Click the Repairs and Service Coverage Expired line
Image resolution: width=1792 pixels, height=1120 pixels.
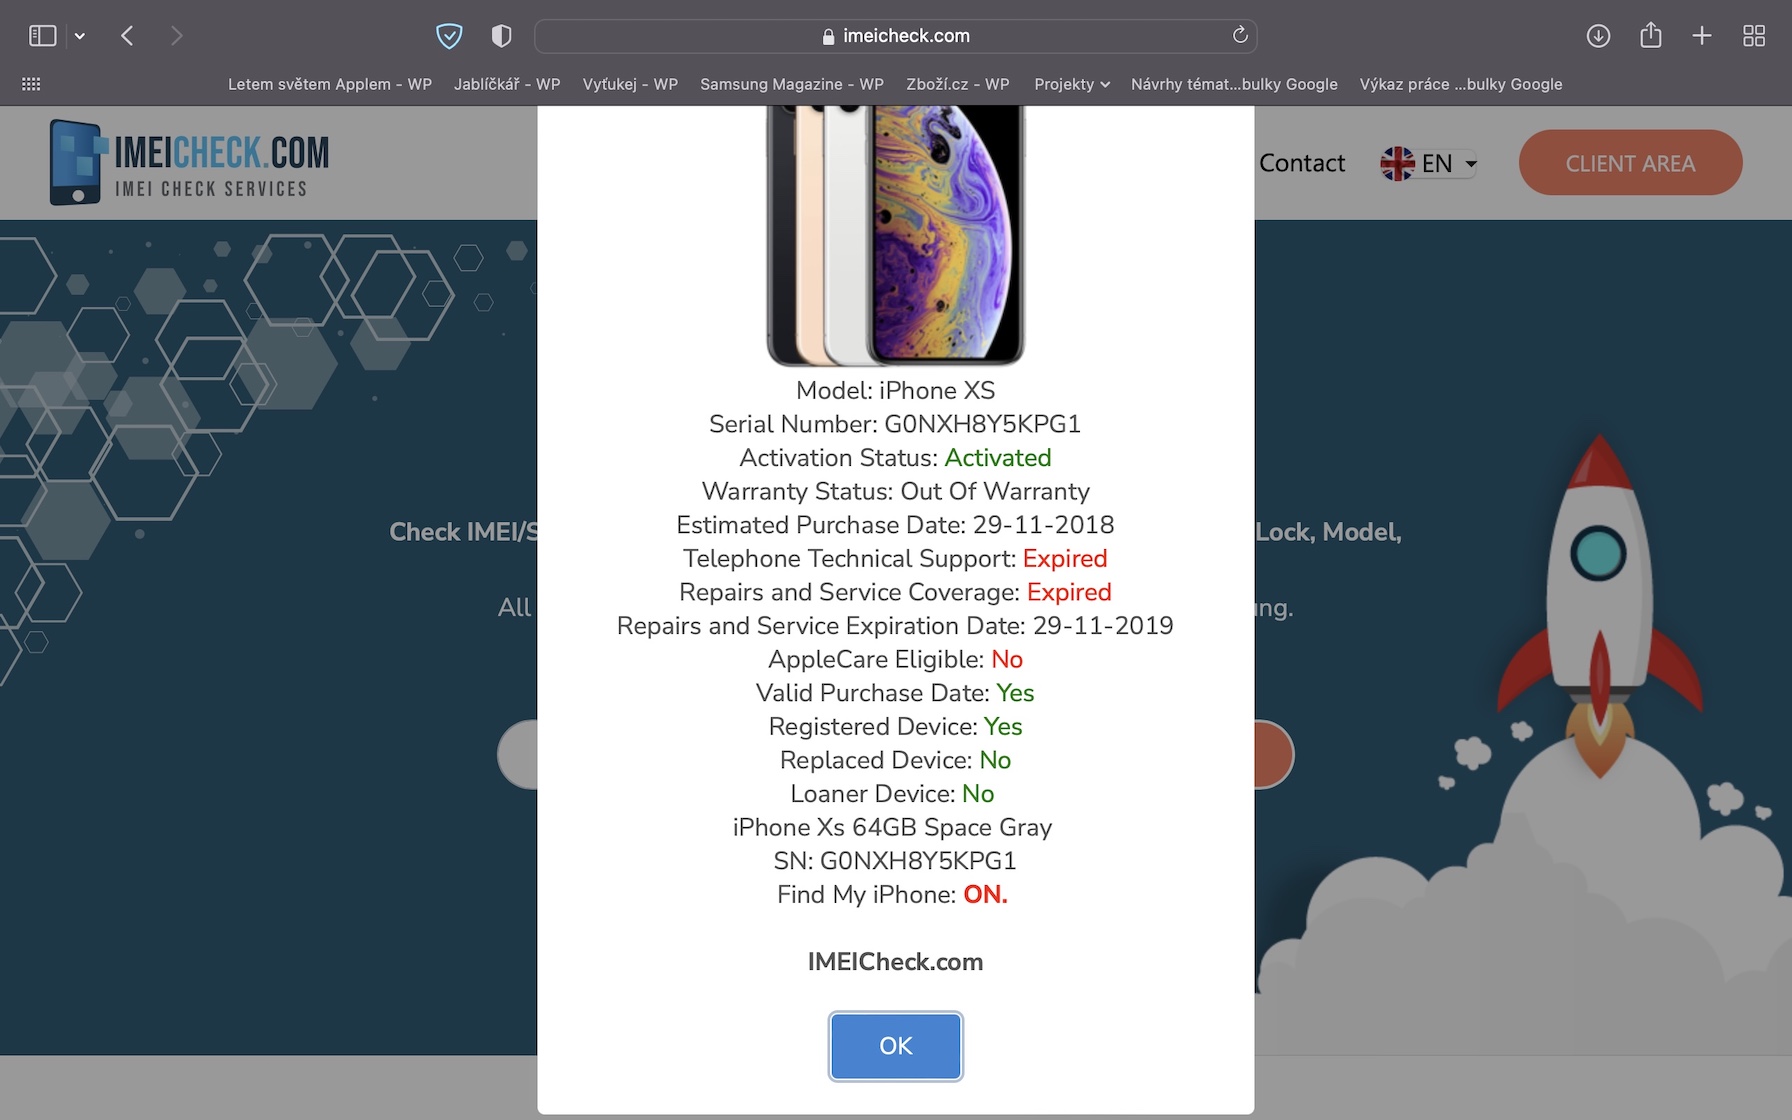pyautogui.click(x=896, y=592)
